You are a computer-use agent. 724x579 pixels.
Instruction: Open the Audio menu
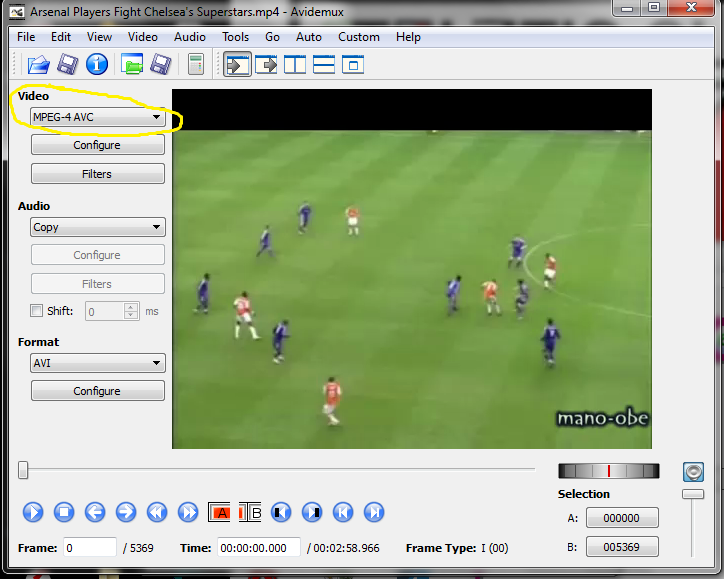[x=190, y=37]
